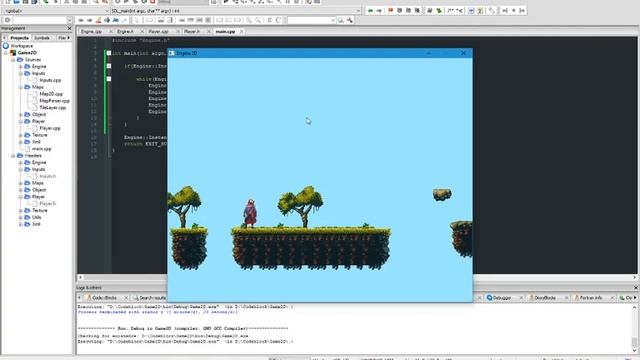The image size is (640, 360).
Task: Select Inputs.h under Headers
Action: [47, 176]
